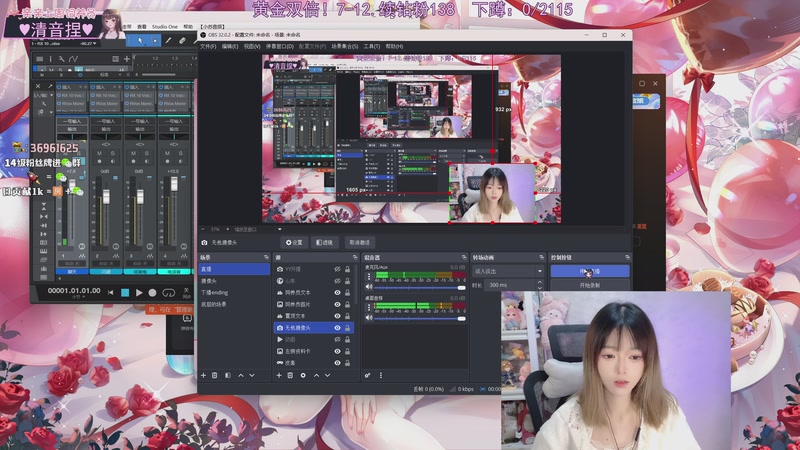Open source properties gear in Sources panel toolbar
Image resolution: width=800 pixels, height=450 pixels.
coord(303,376)
